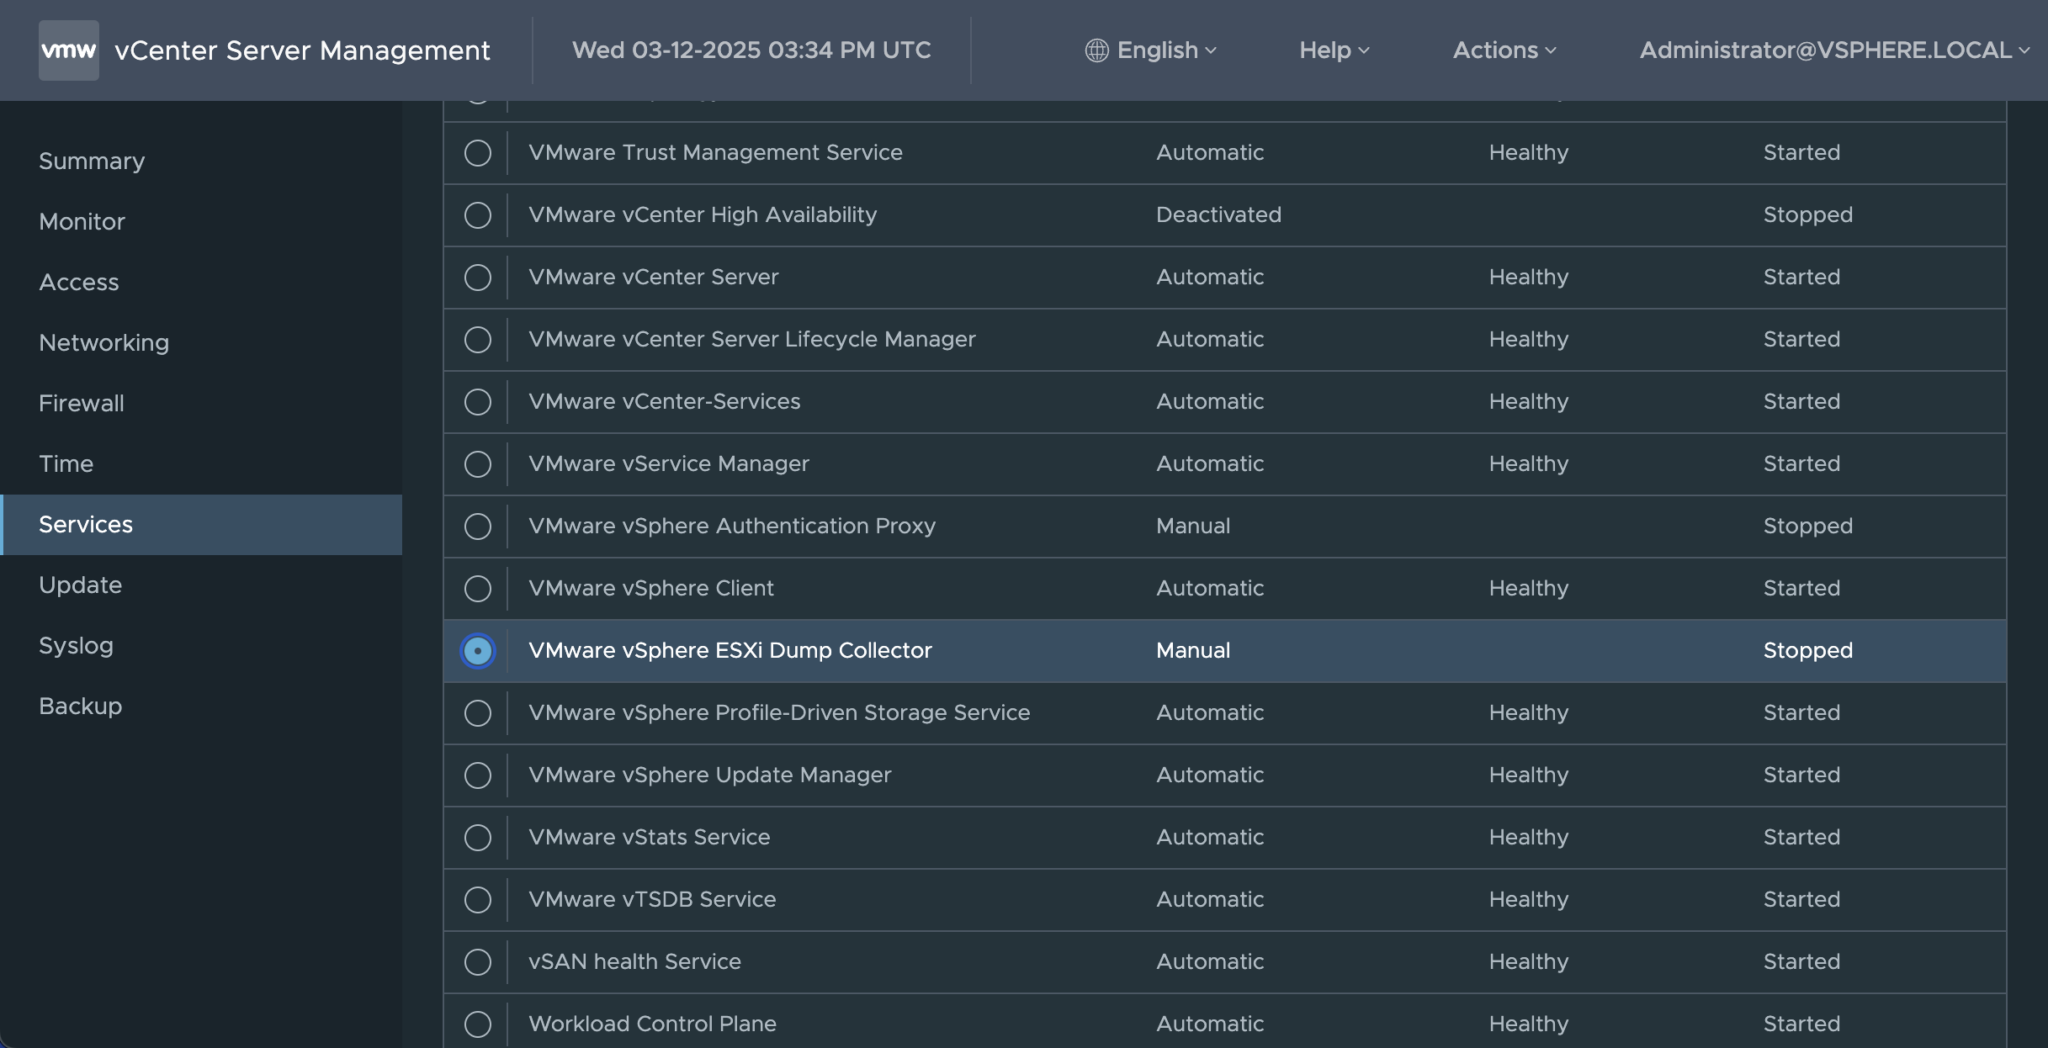
Task: Click the globe language icon
Action: click(x=1096, y=49)
